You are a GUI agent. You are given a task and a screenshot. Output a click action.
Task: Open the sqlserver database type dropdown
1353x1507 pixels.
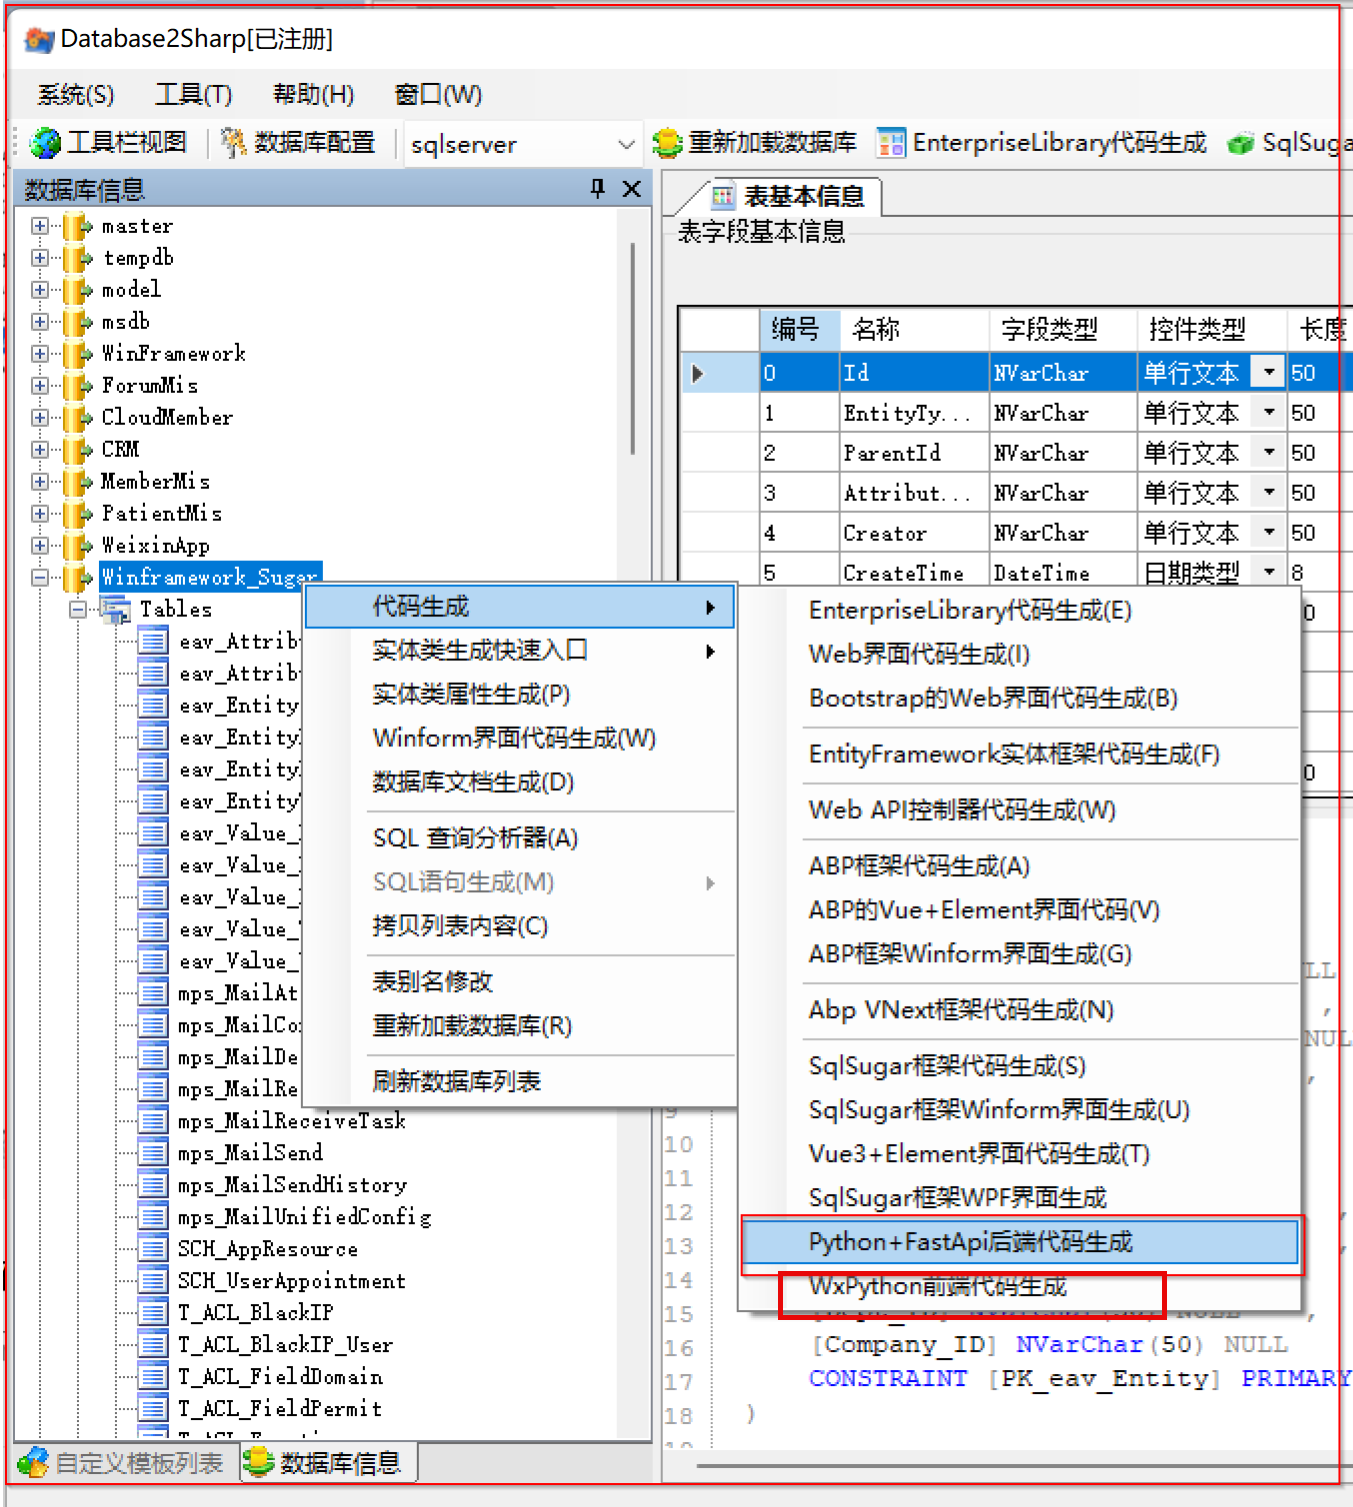tap(626, 144)
